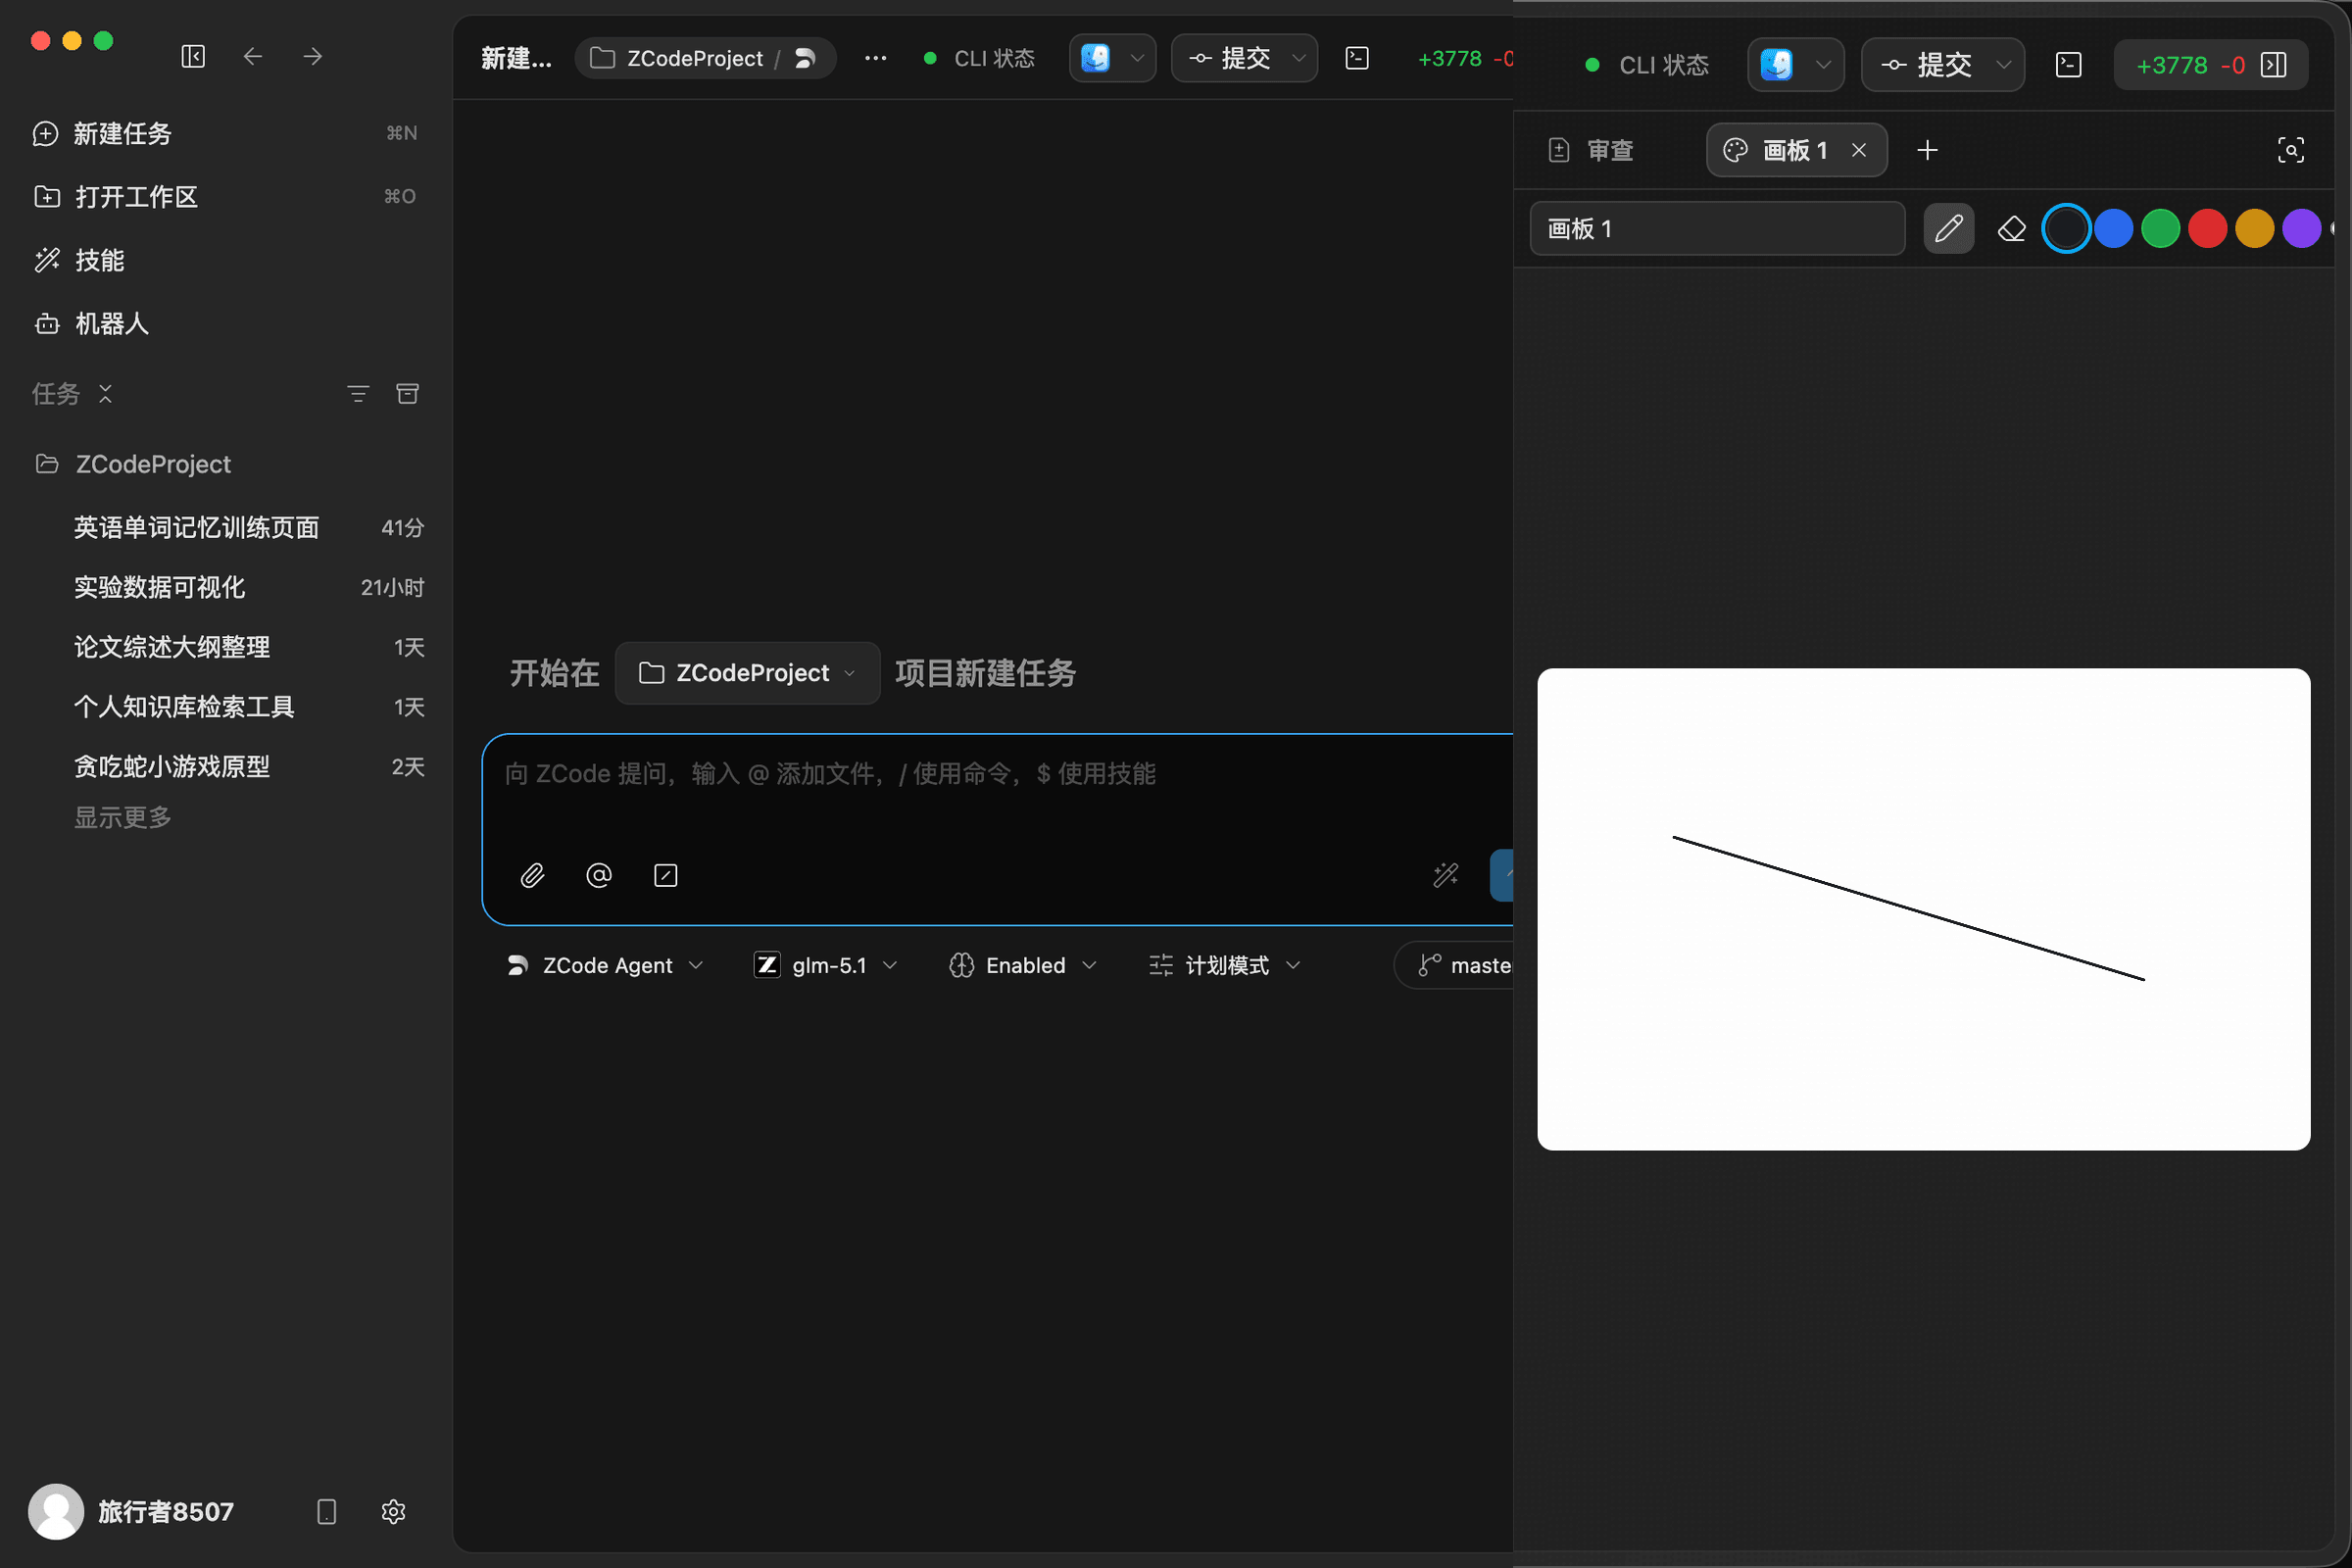Pick the green color swatch
This screenshot has width=2352, height=1568.
(x=2161, y=229)
